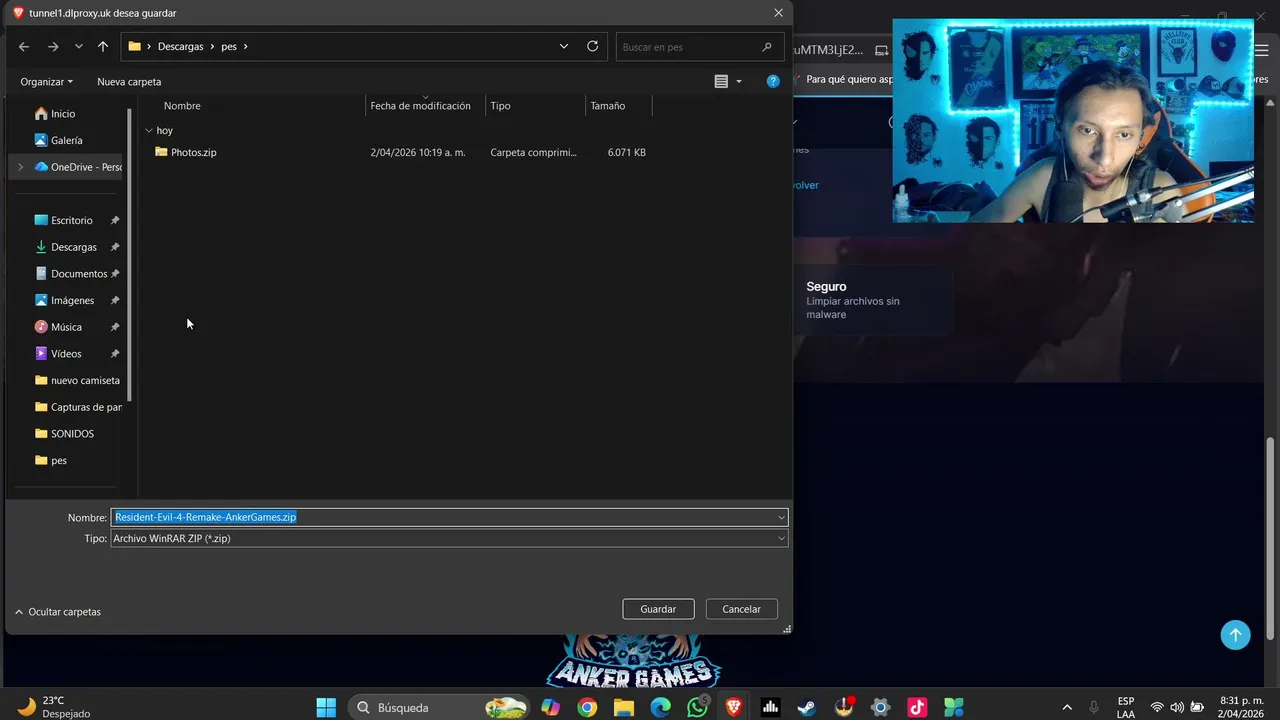Open File Explorer from the taskbar
Viewport: 1280px width, 720px height.
[x=624, y=707]
